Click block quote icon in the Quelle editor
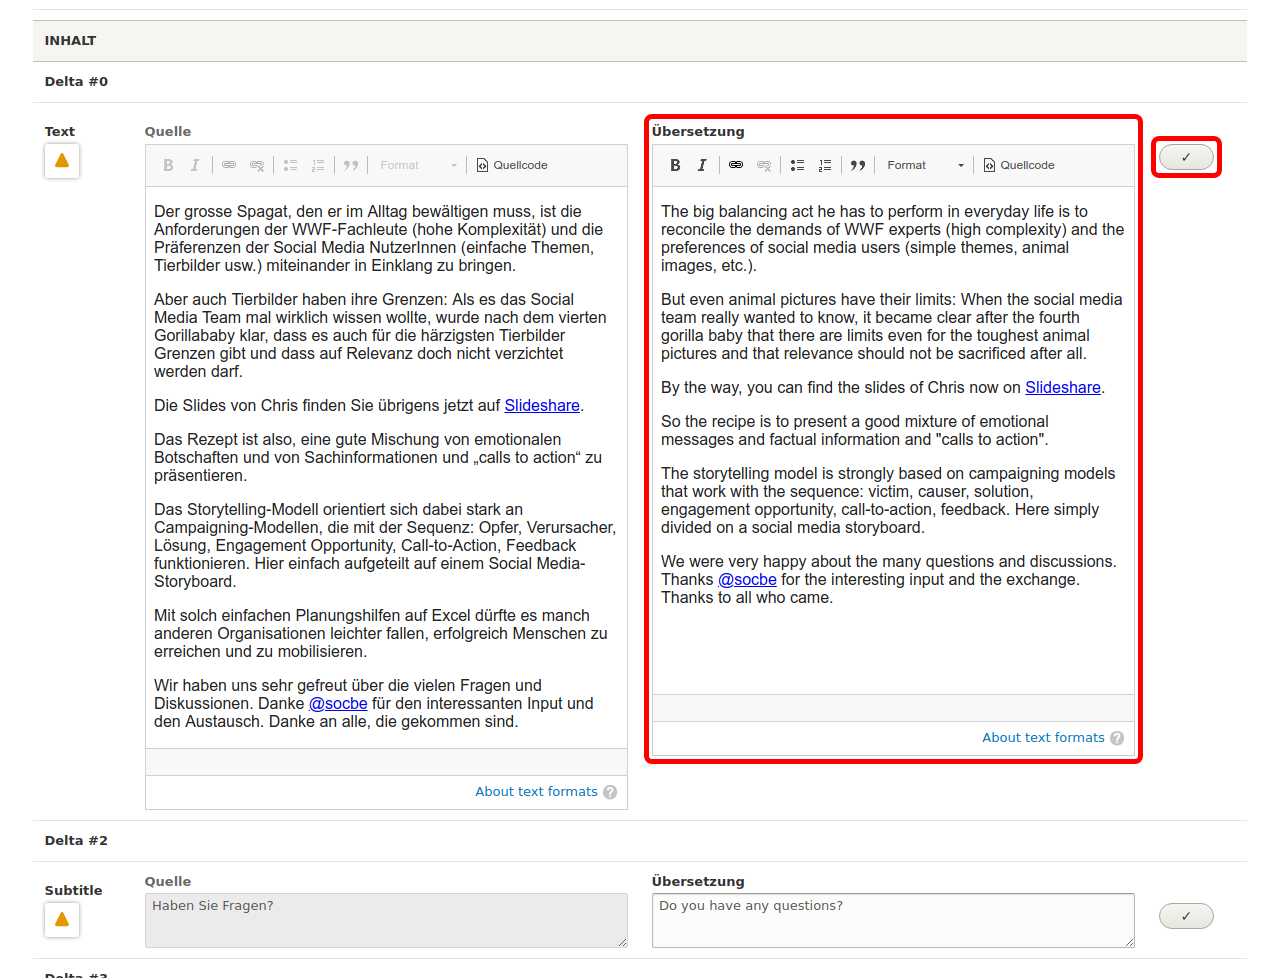Screen dimensions: 1280x978 pos(351,165)
